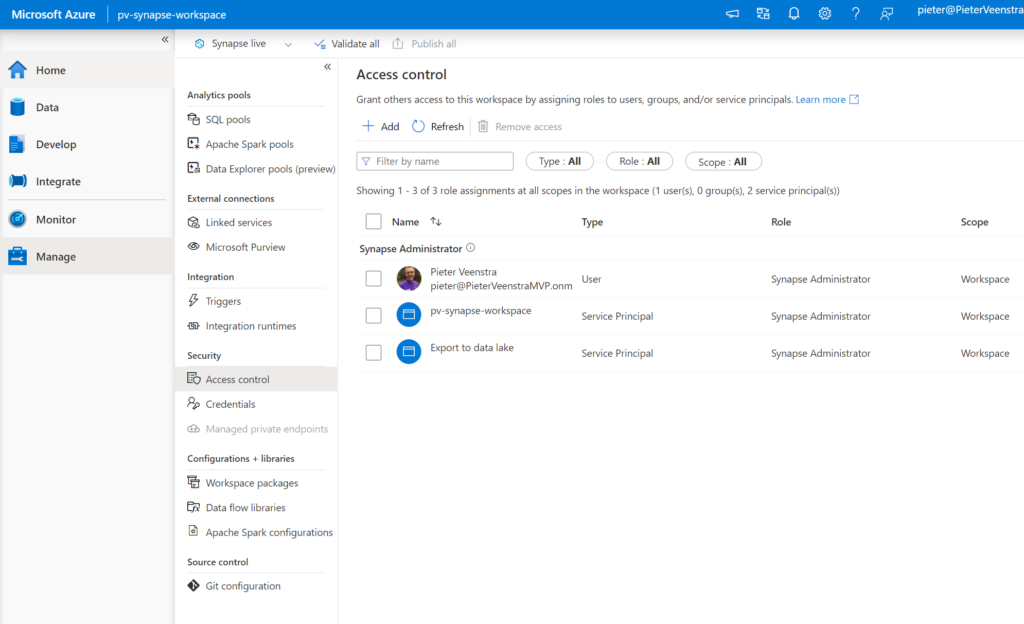Screen dimensions: 1024x624
Task: Click Microsoft Azure brand text
Action: (54, 14)
